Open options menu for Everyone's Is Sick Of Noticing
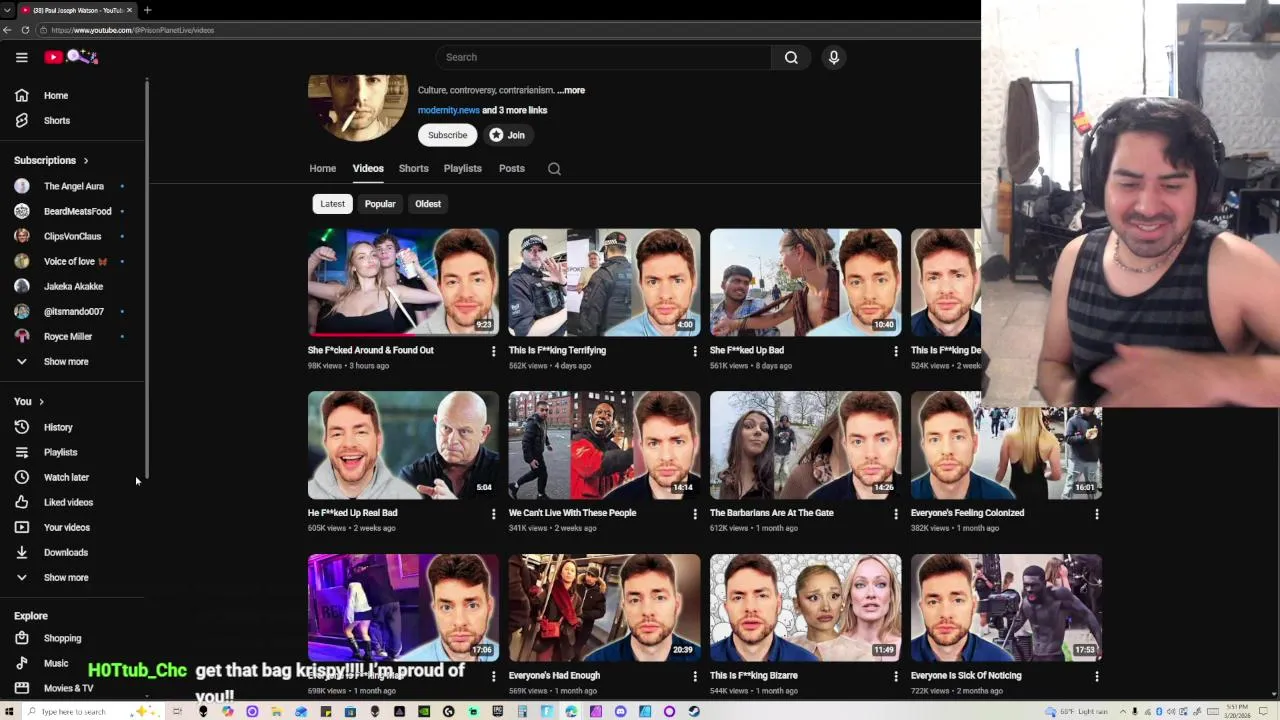 [1097, 676]
